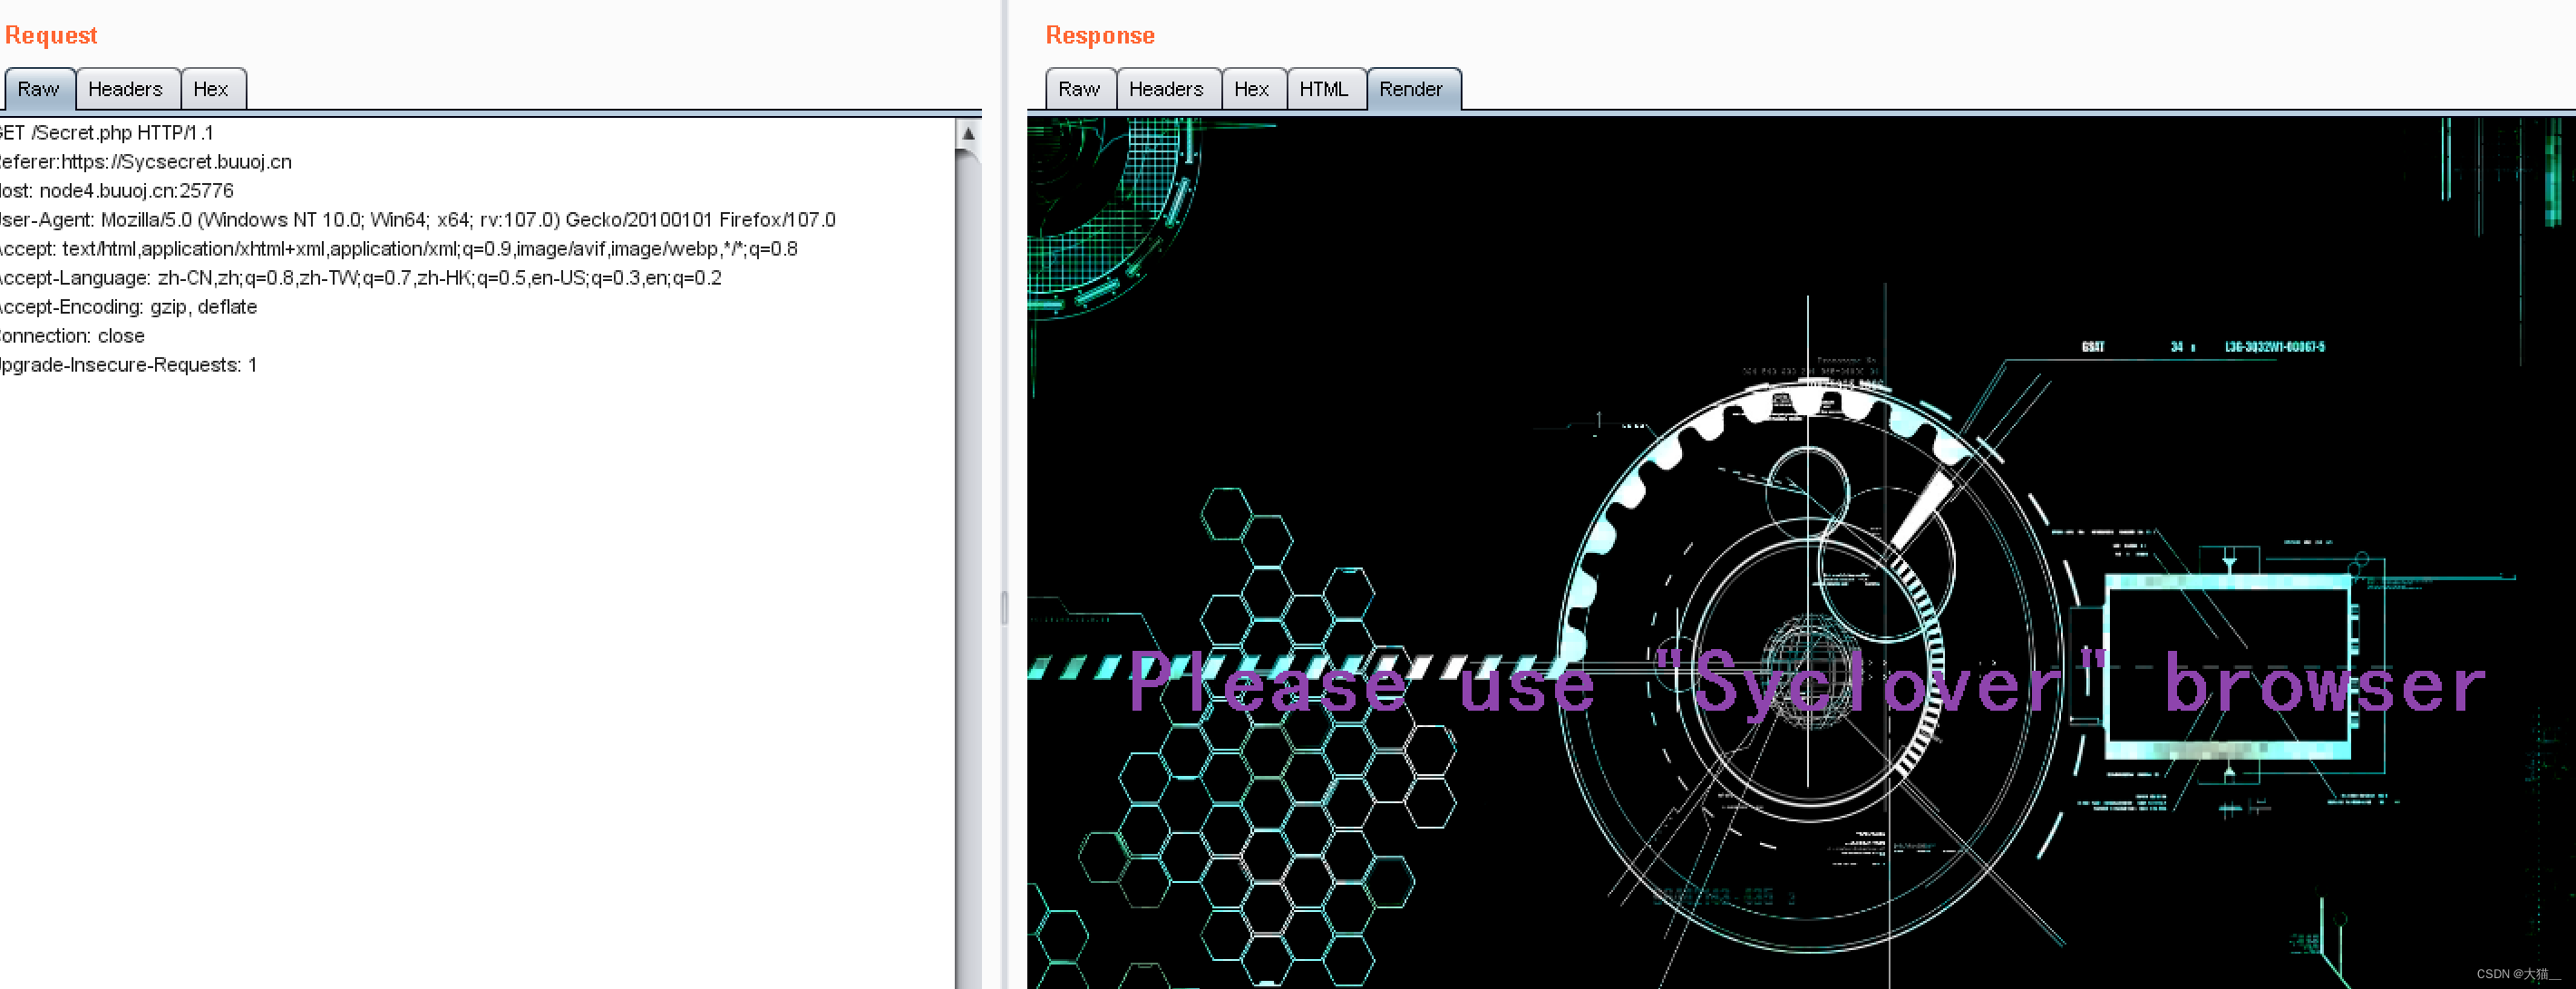
Task: Open the request Hex tab
Action: point(211,89)
